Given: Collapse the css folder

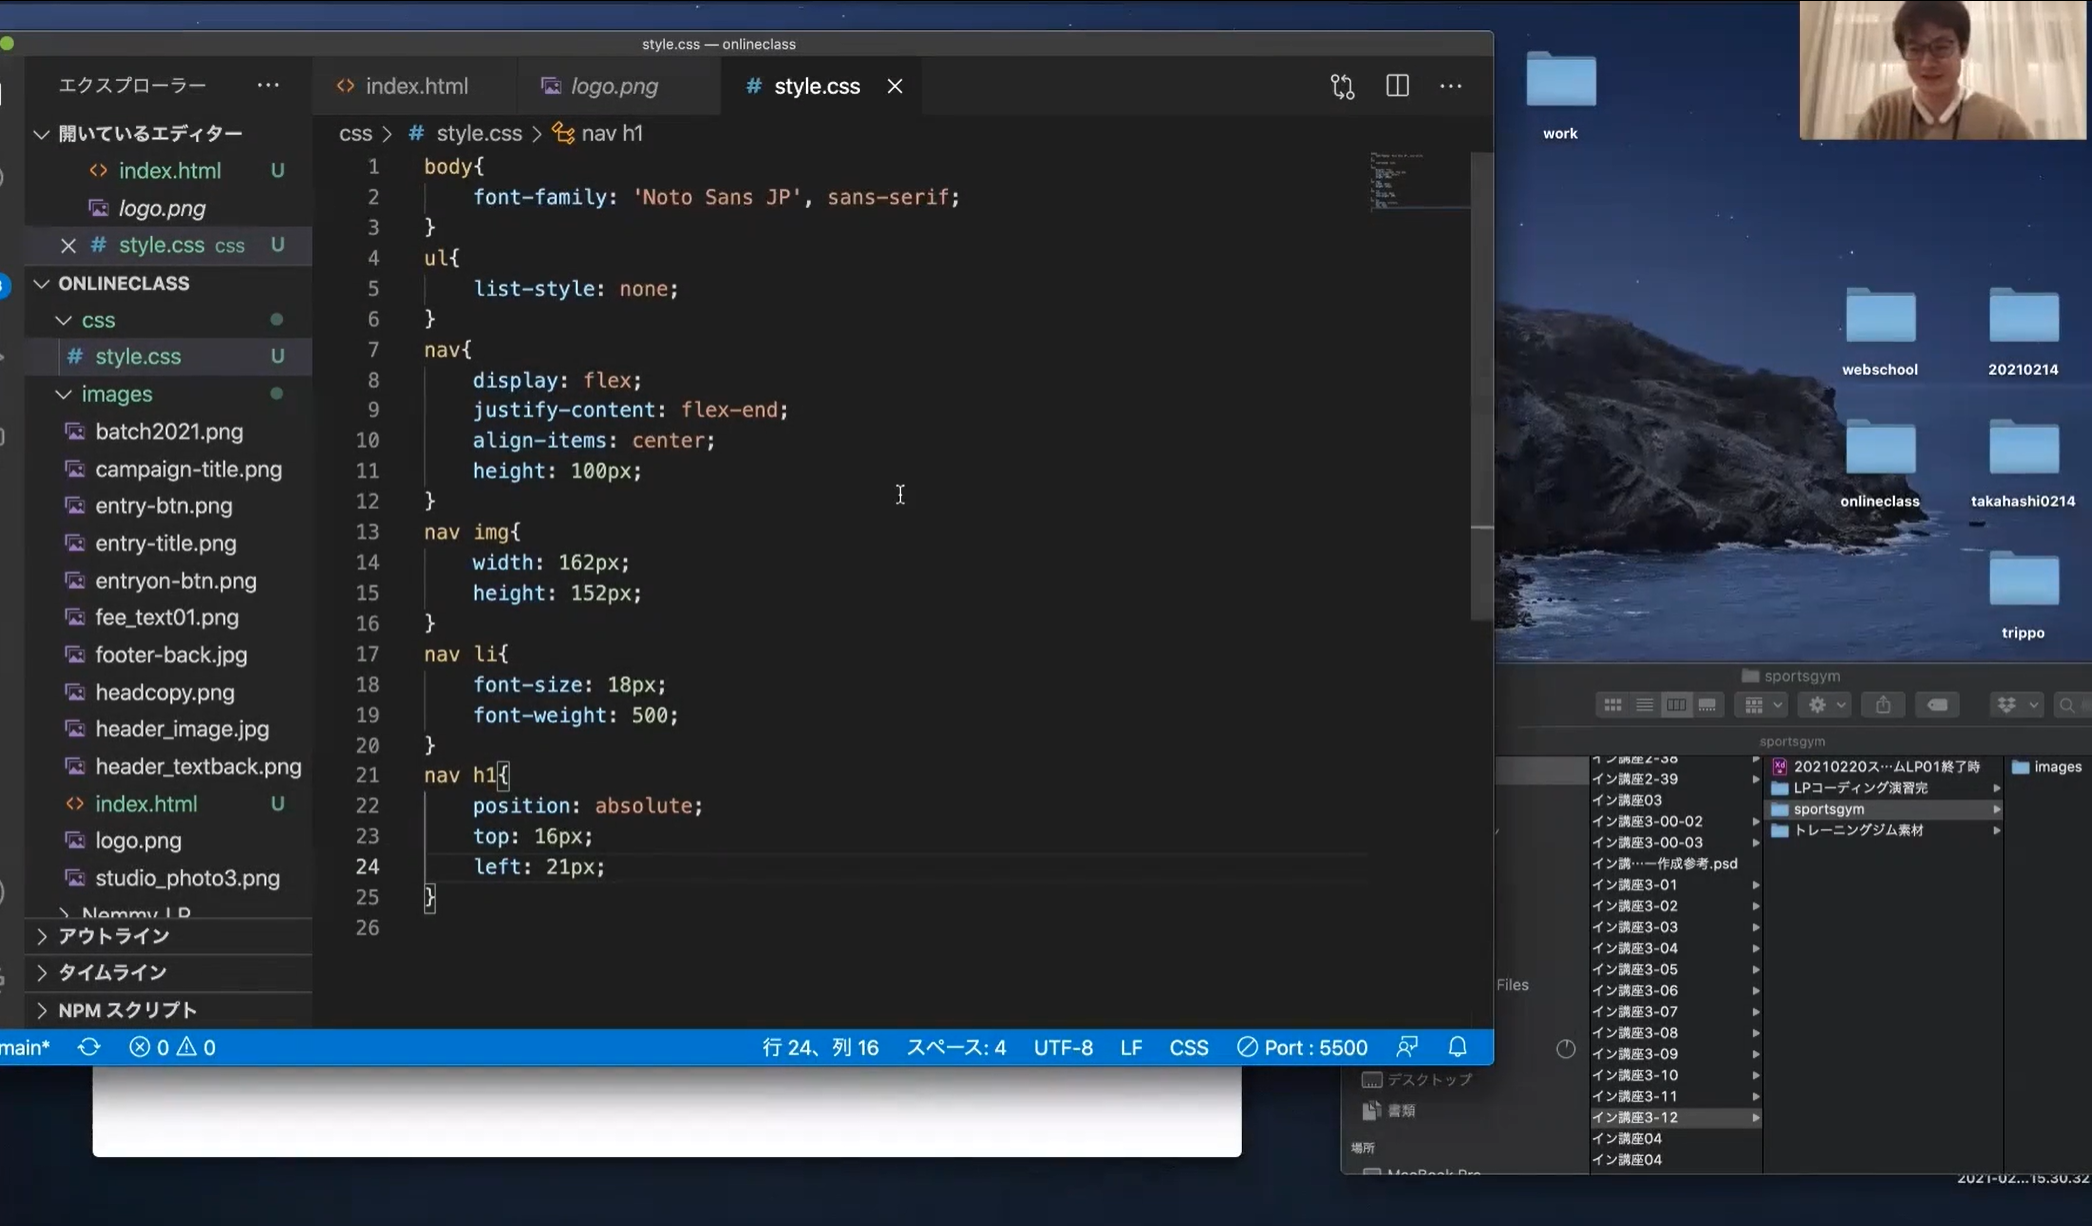Looking at the screenshot, I should coord(63,320).
